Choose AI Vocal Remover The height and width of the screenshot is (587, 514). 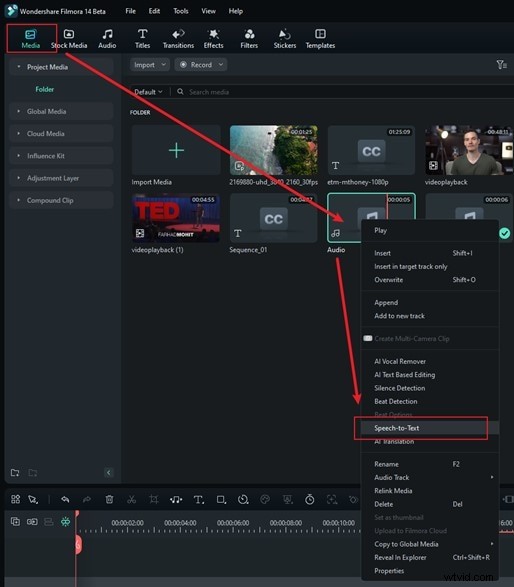click(430, 361)
